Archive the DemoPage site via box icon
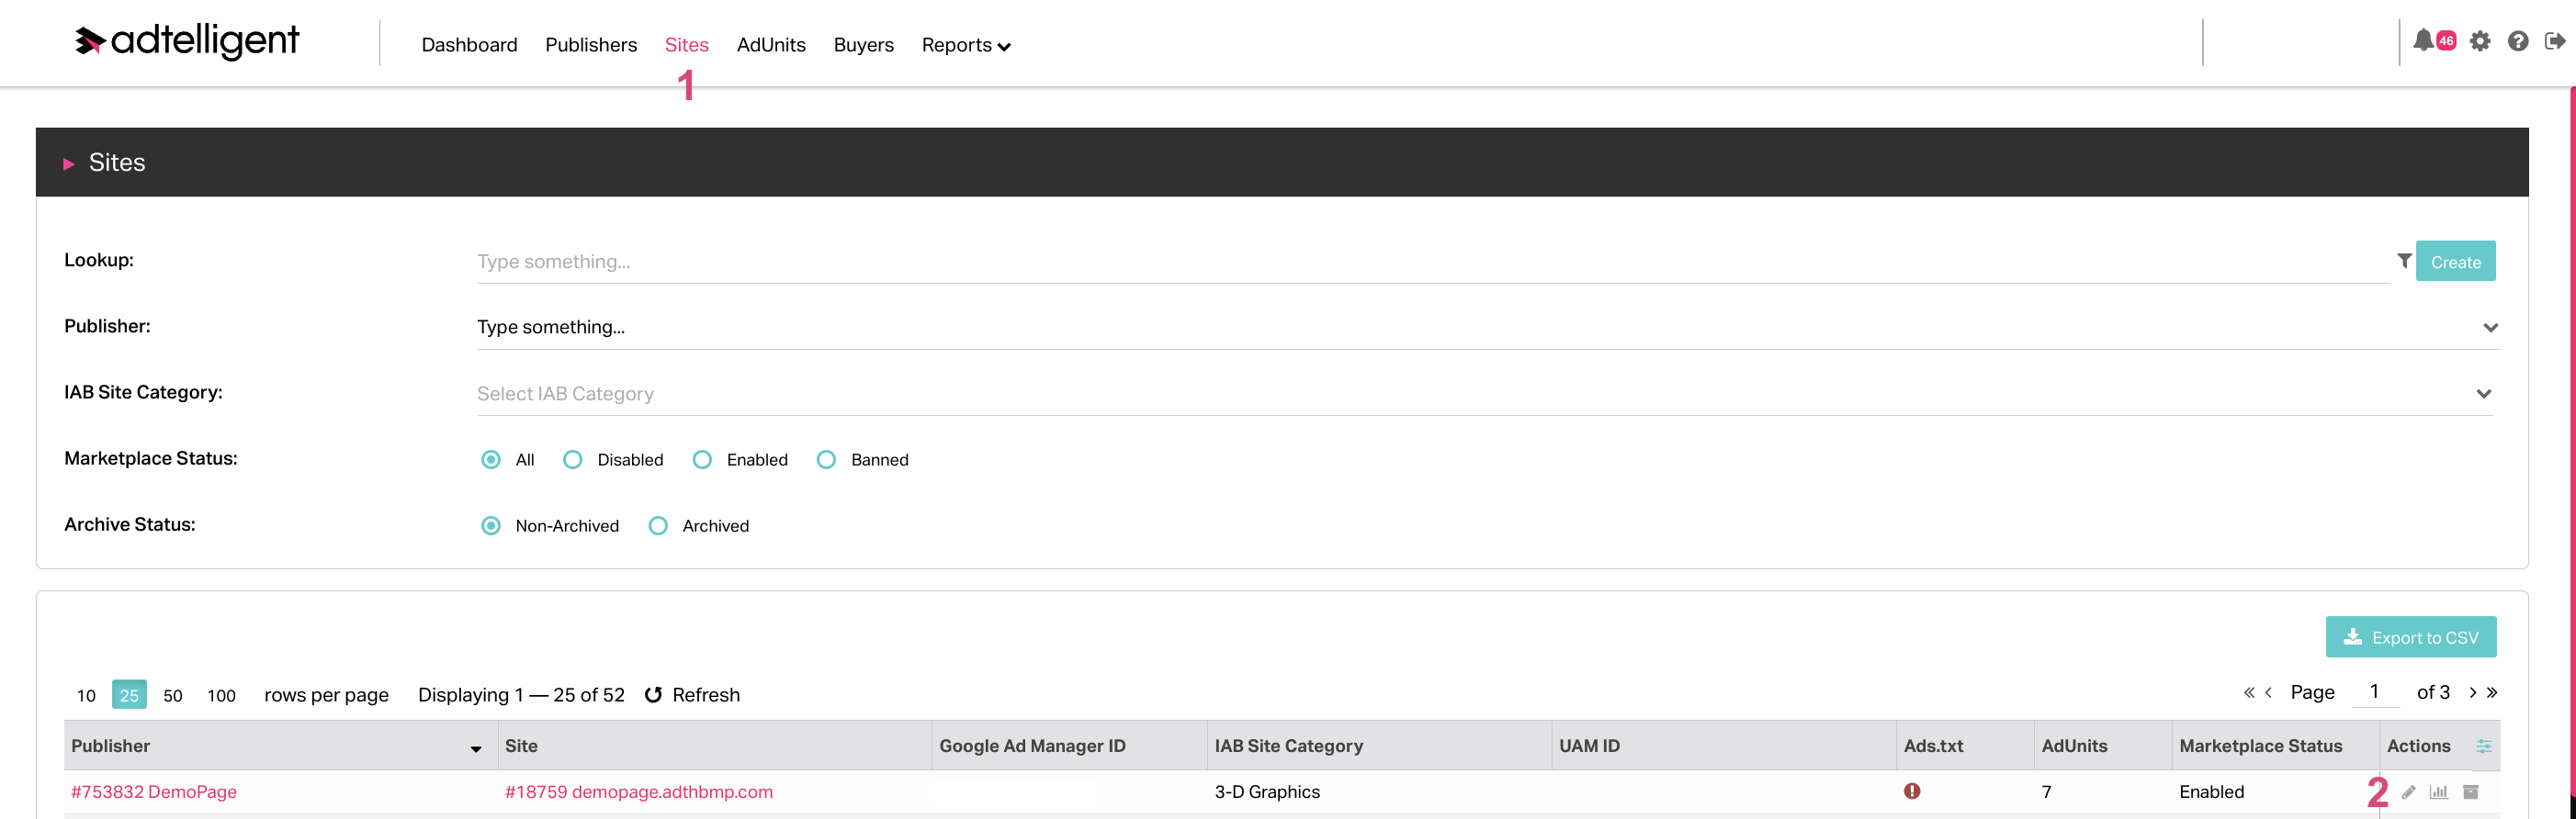The width and height of the screenshot is (2576, 819). pyautogui.click(x=2470, y=792)
